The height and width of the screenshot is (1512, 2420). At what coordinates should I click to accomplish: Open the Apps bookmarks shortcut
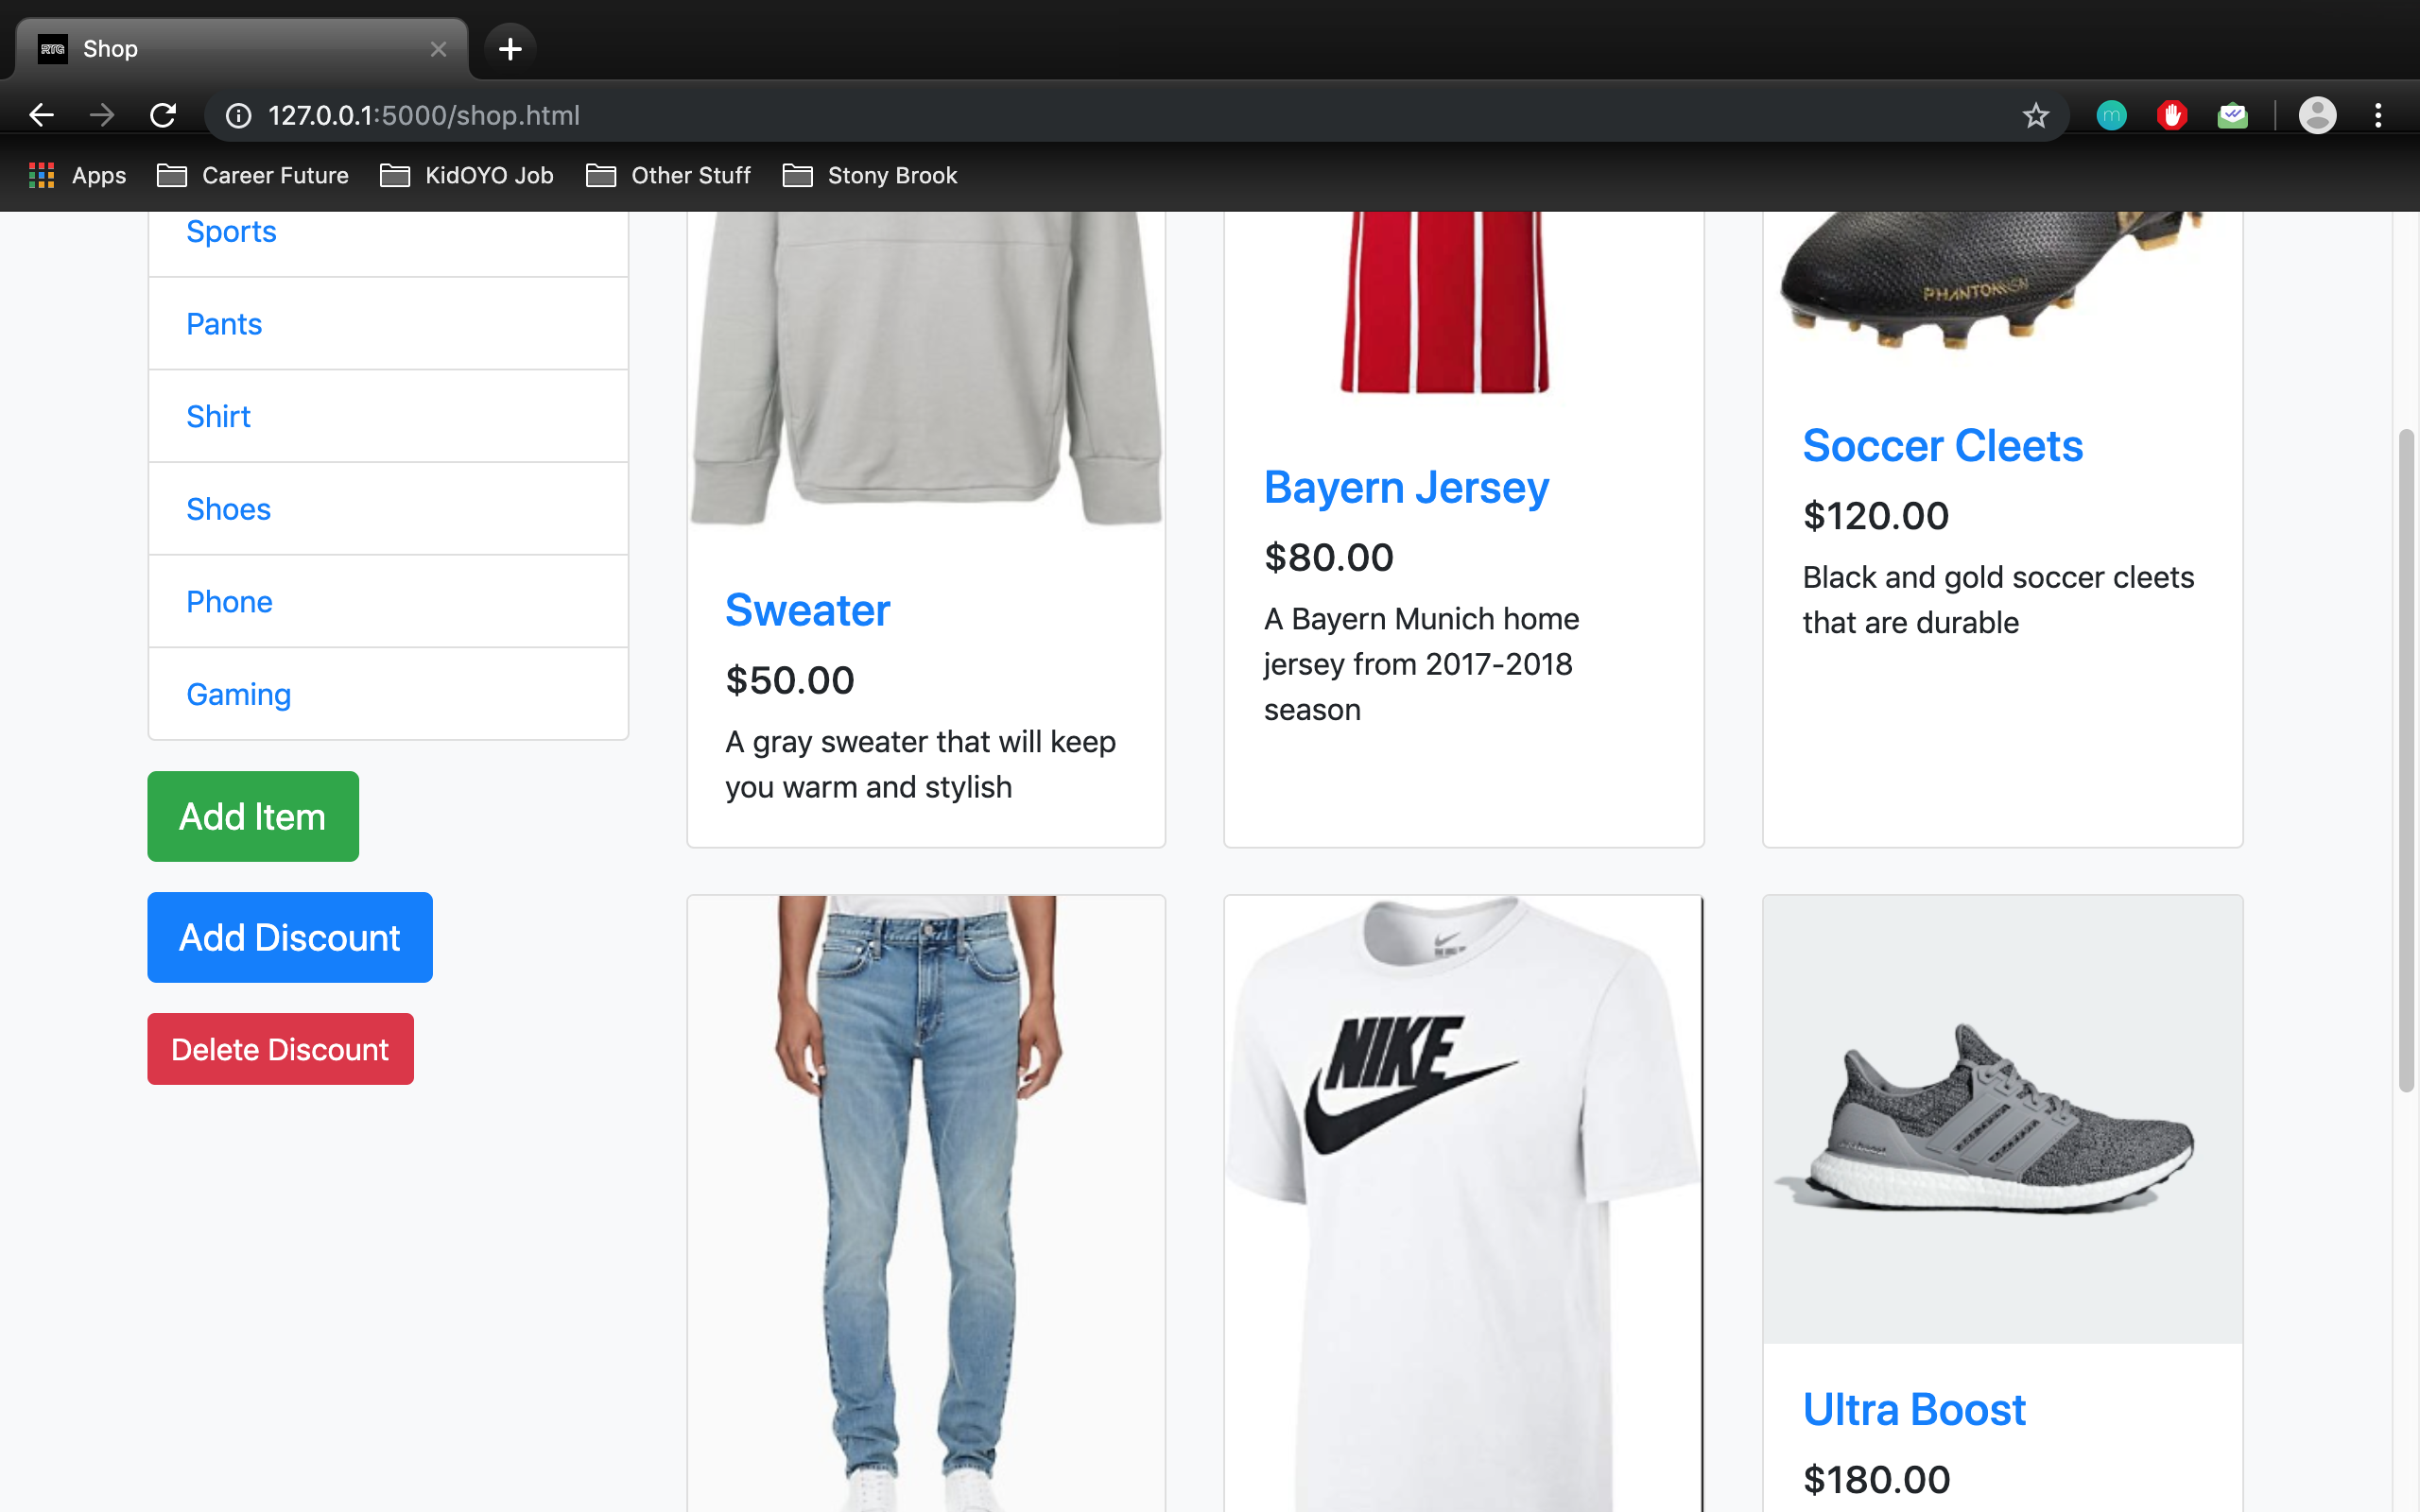pos(78,176)
